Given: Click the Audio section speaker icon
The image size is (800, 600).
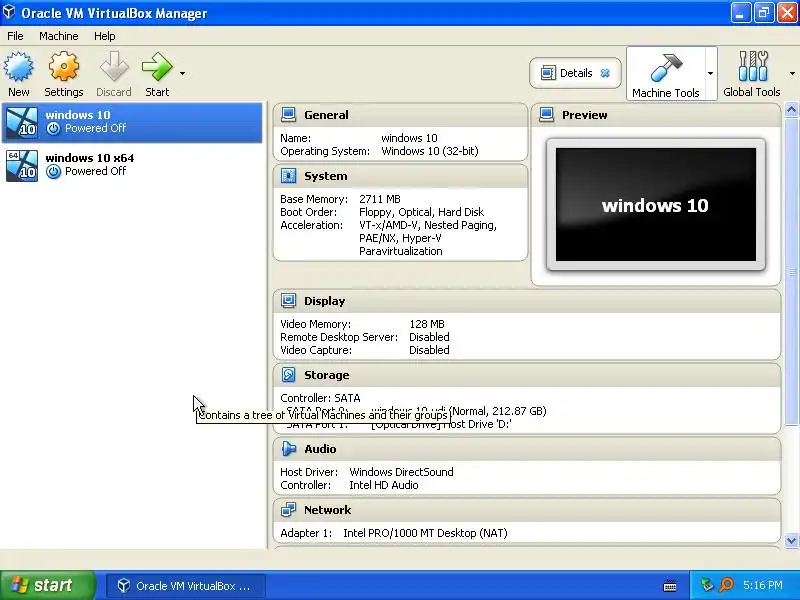Looking at the screenshot, I should 288,449.
